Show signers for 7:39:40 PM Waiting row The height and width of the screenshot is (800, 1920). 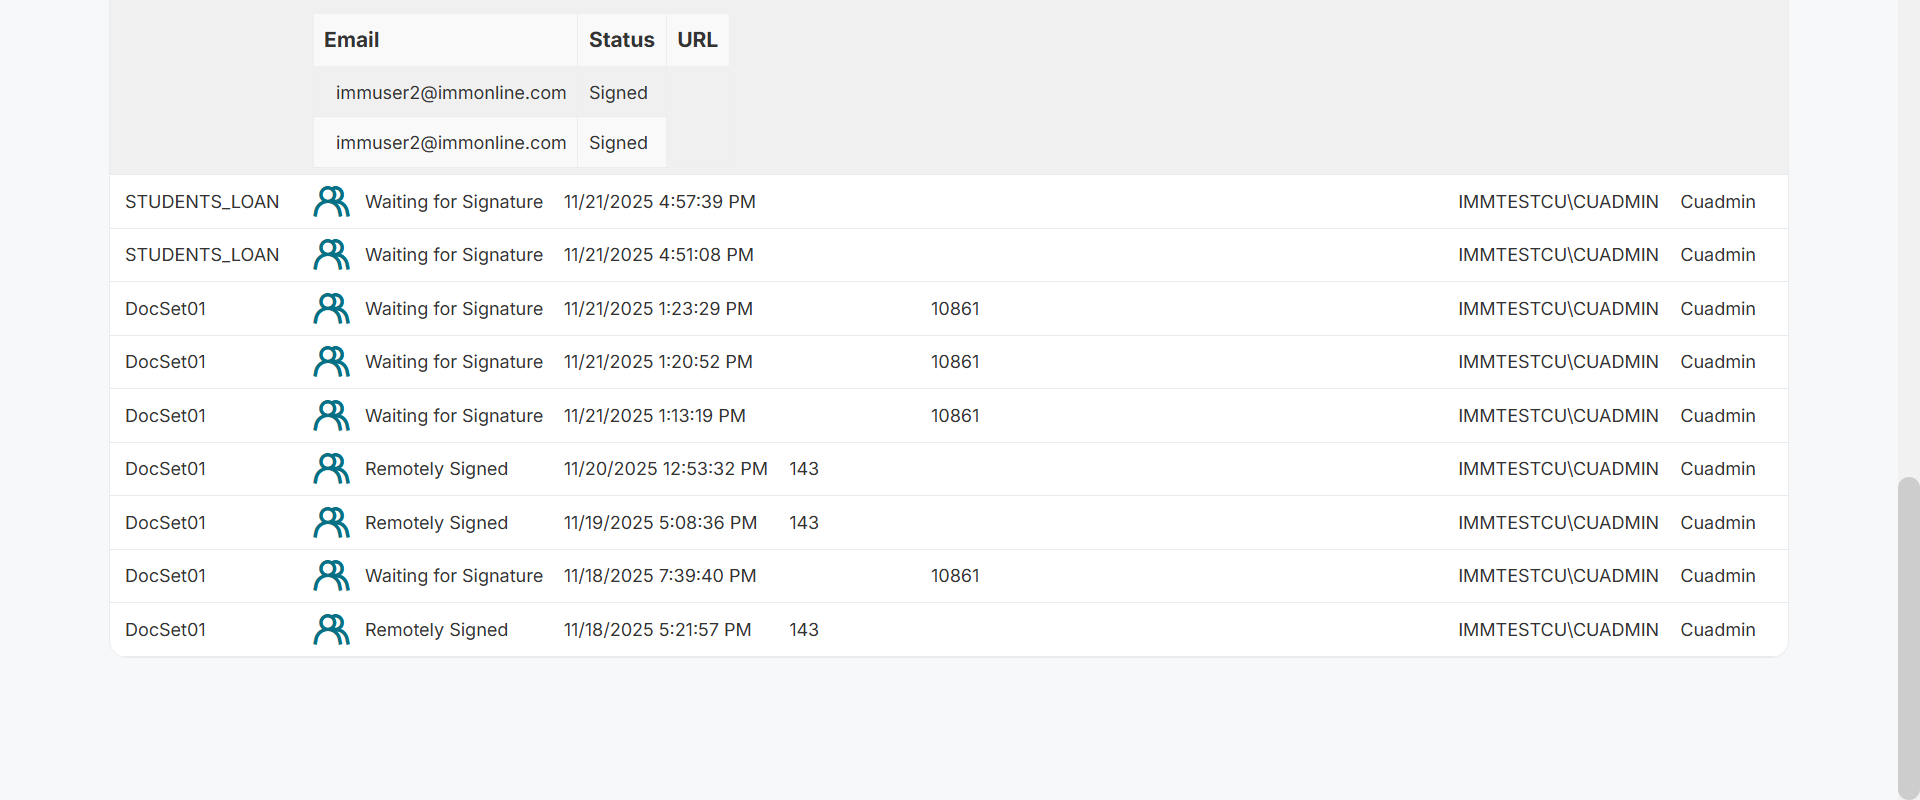(x=331, y=576)
